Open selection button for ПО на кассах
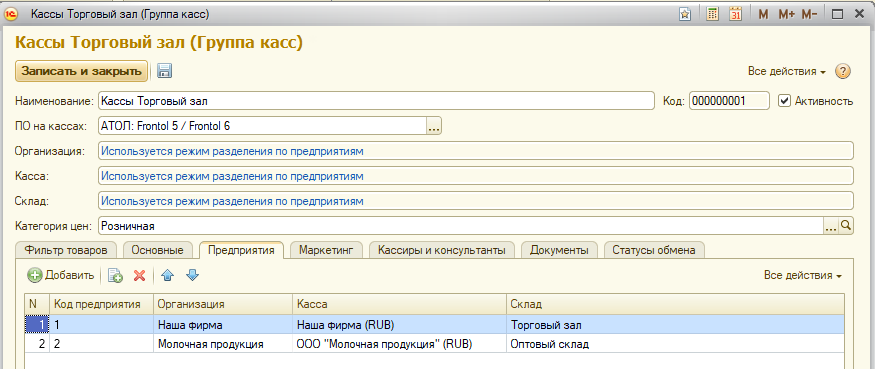This screenshot has width=875, height=369. [x=434, y=126]
